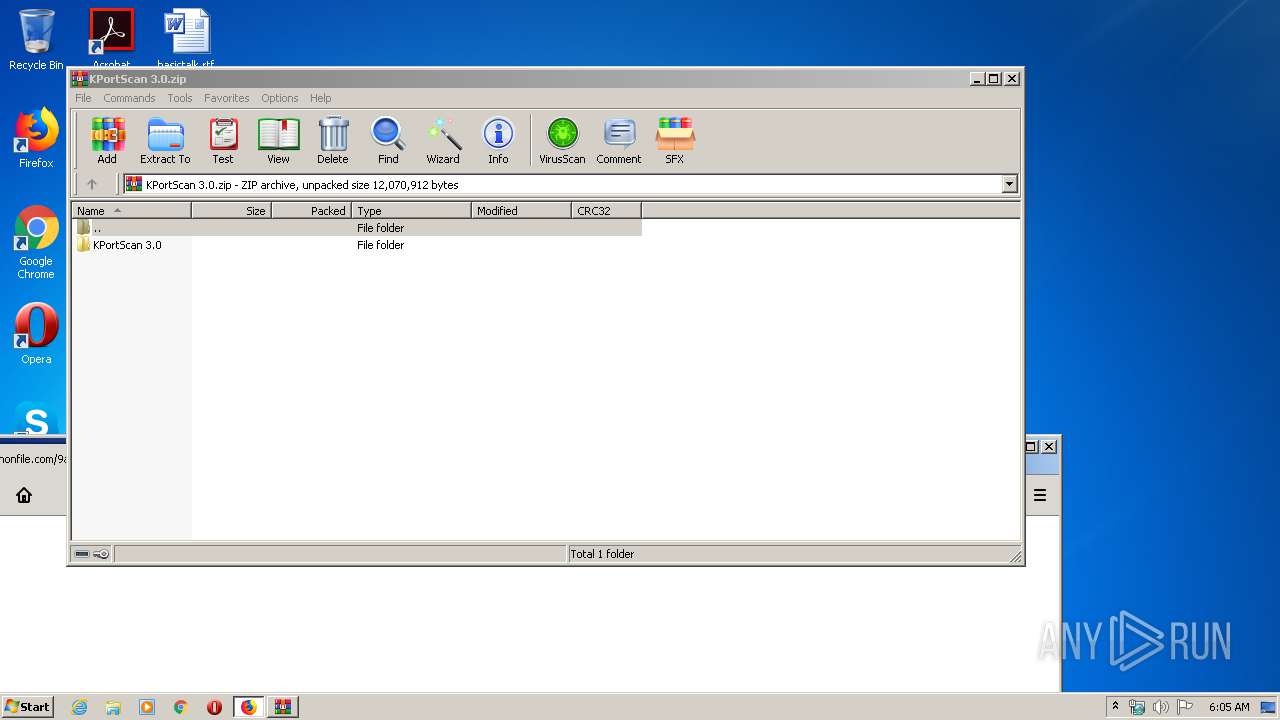Screen dimensions: 1280x720
Task: Open Internet Explorer from taskbar
Action: pyautogui.click(x=79, y=707)
